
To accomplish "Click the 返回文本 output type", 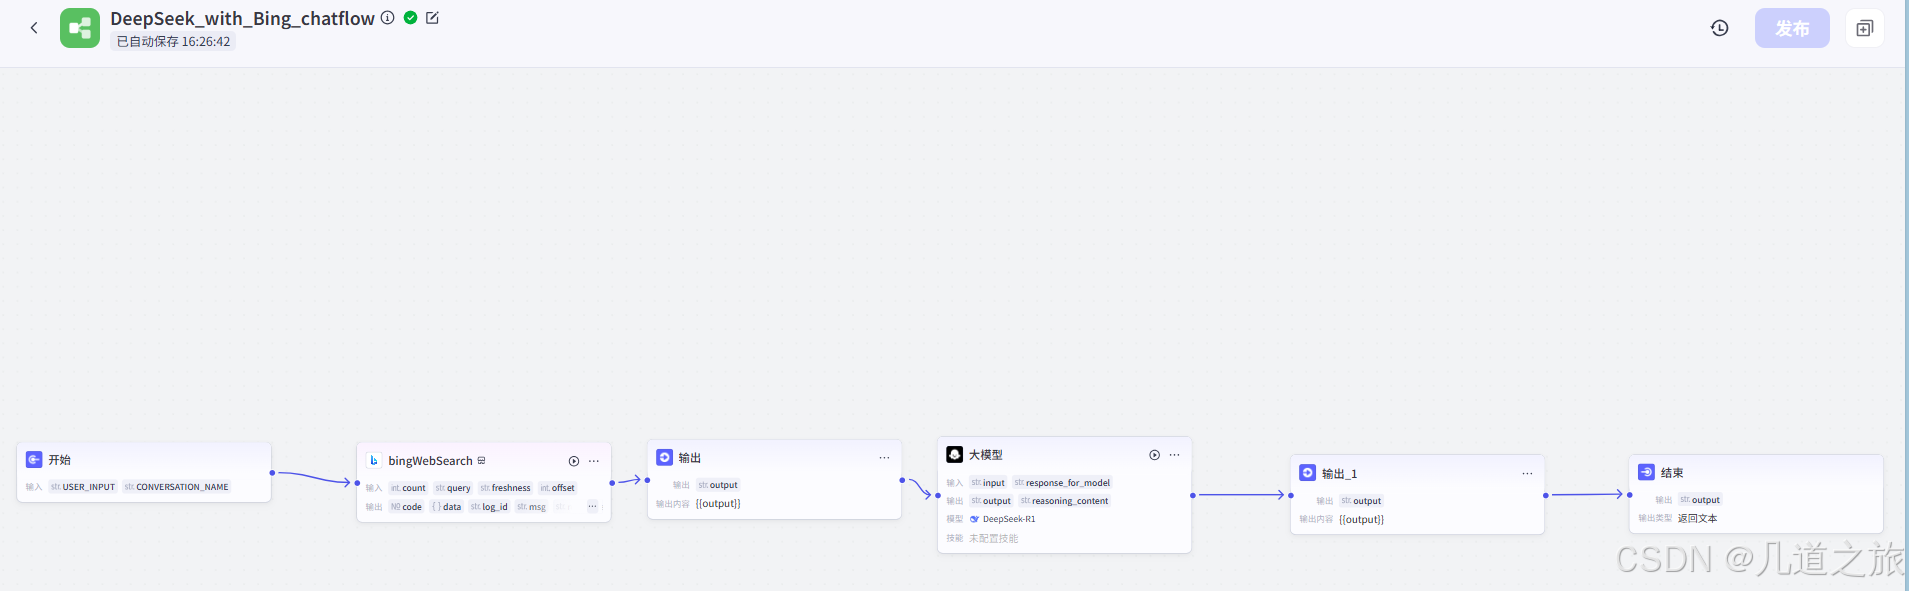I will coord(1697,518).
